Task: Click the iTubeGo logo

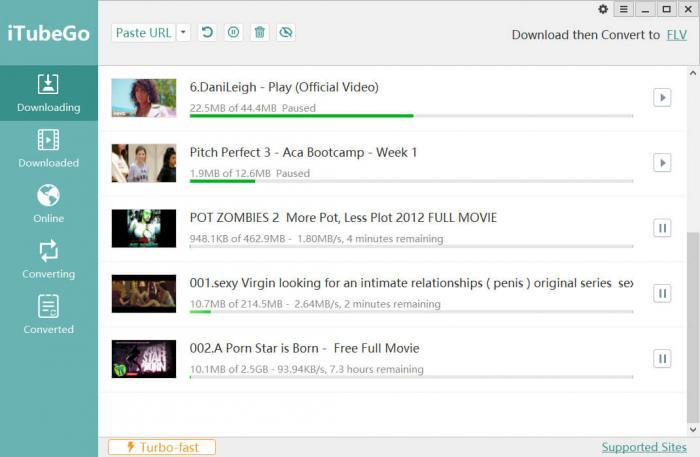Action: [x=49, y=33]
